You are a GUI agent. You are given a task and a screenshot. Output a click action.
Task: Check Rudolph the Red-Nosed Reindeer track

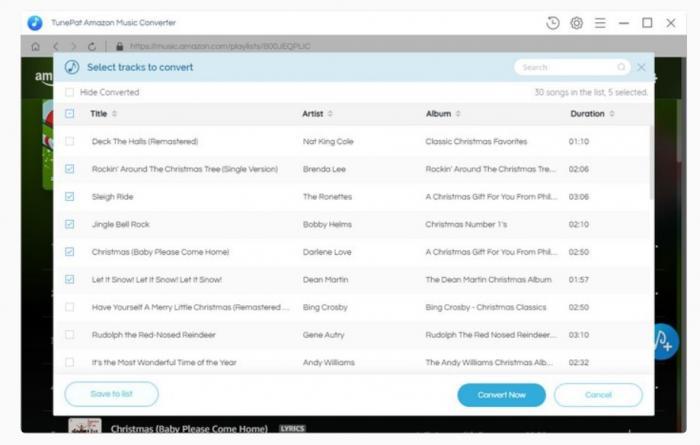70,335
